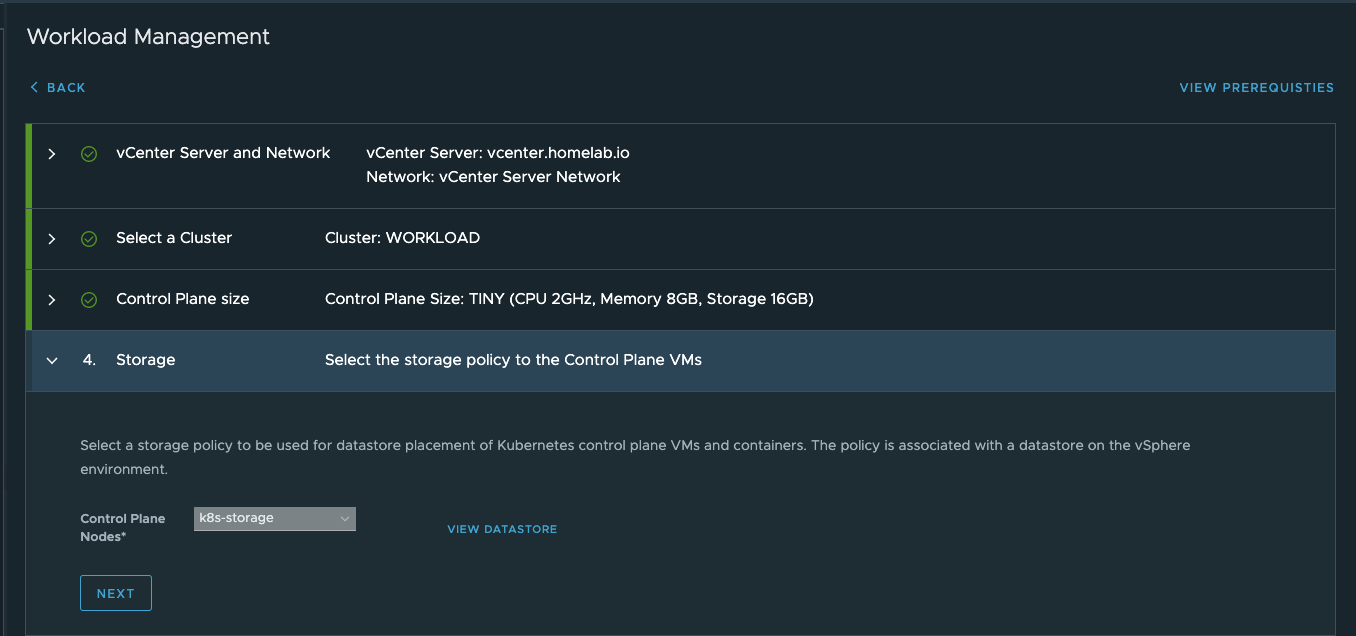Screen dimensions: 1356x636
Task: Click the back chevron arrow icon
Action: 34,88
